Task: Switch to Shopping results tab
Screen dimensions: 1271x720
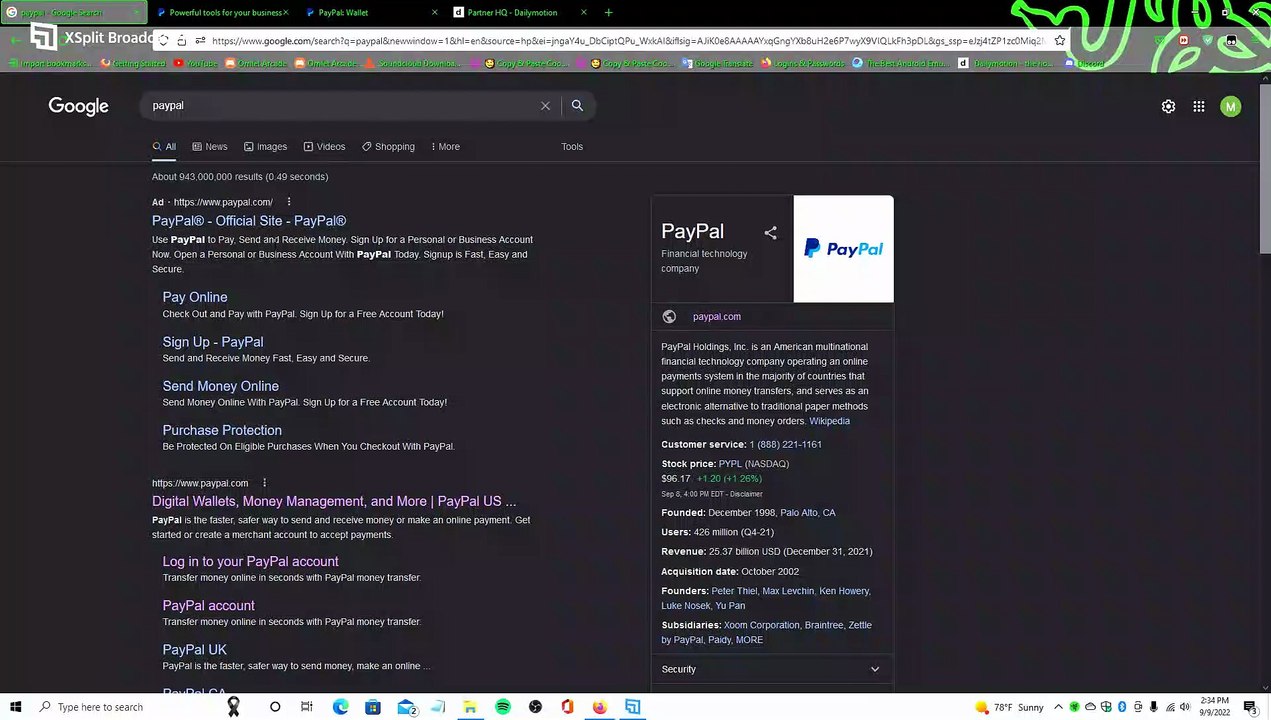Action: coord(388,146)
